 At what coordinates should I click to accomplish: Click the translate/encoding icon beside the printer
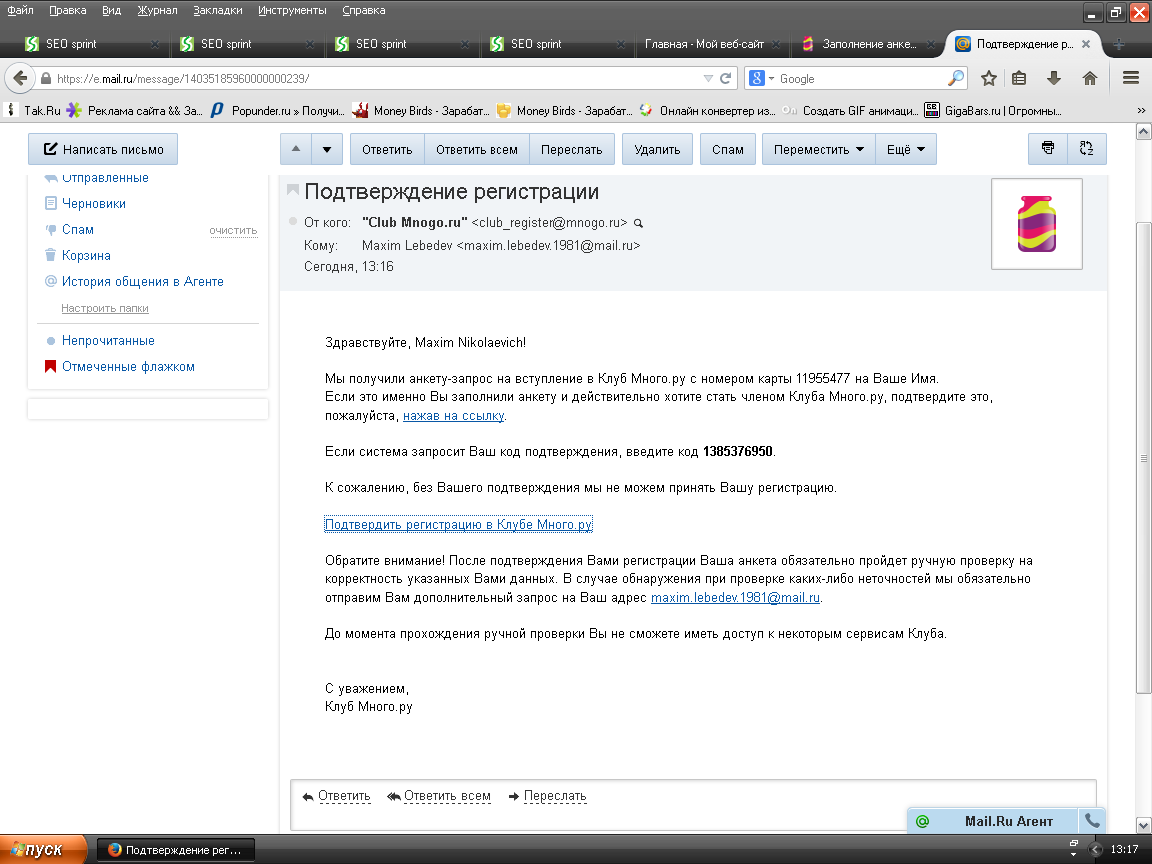[1087, 149]
